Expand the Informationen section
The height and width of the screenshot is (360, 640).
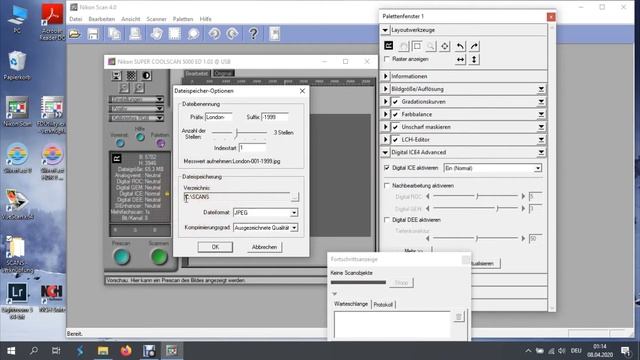pyautogui.click(x=385, y=76)
